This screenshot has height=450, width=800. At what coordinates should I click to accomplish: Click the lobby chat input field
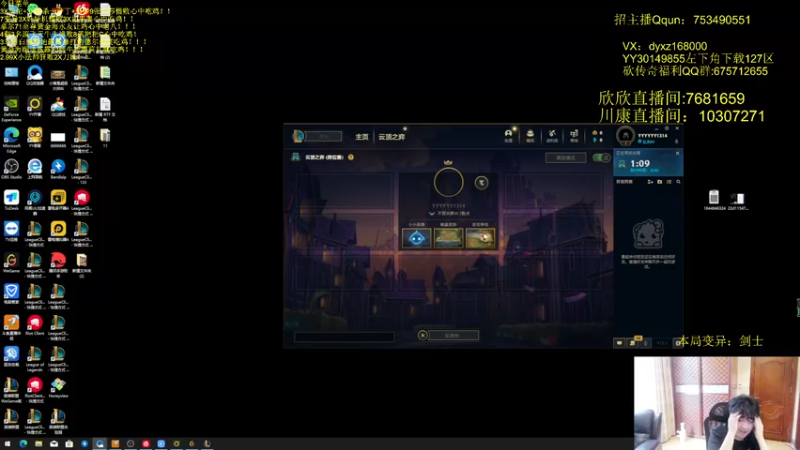(344, 337)
